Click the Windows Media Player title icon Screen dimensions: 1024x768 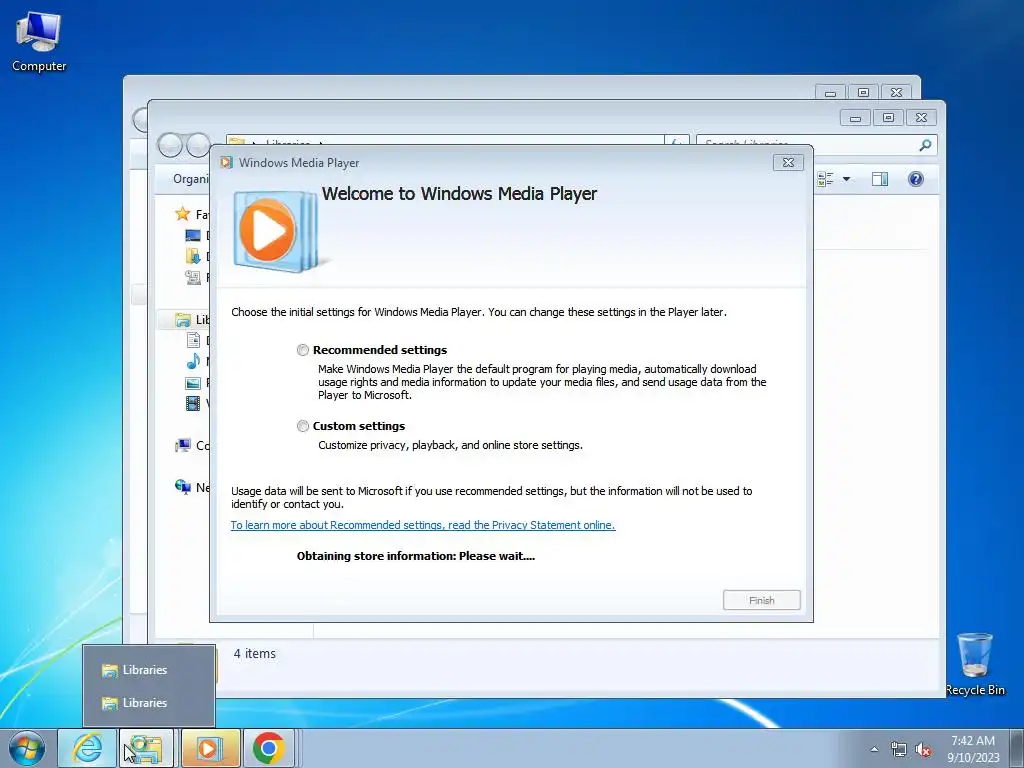click(x=226, y=163)
